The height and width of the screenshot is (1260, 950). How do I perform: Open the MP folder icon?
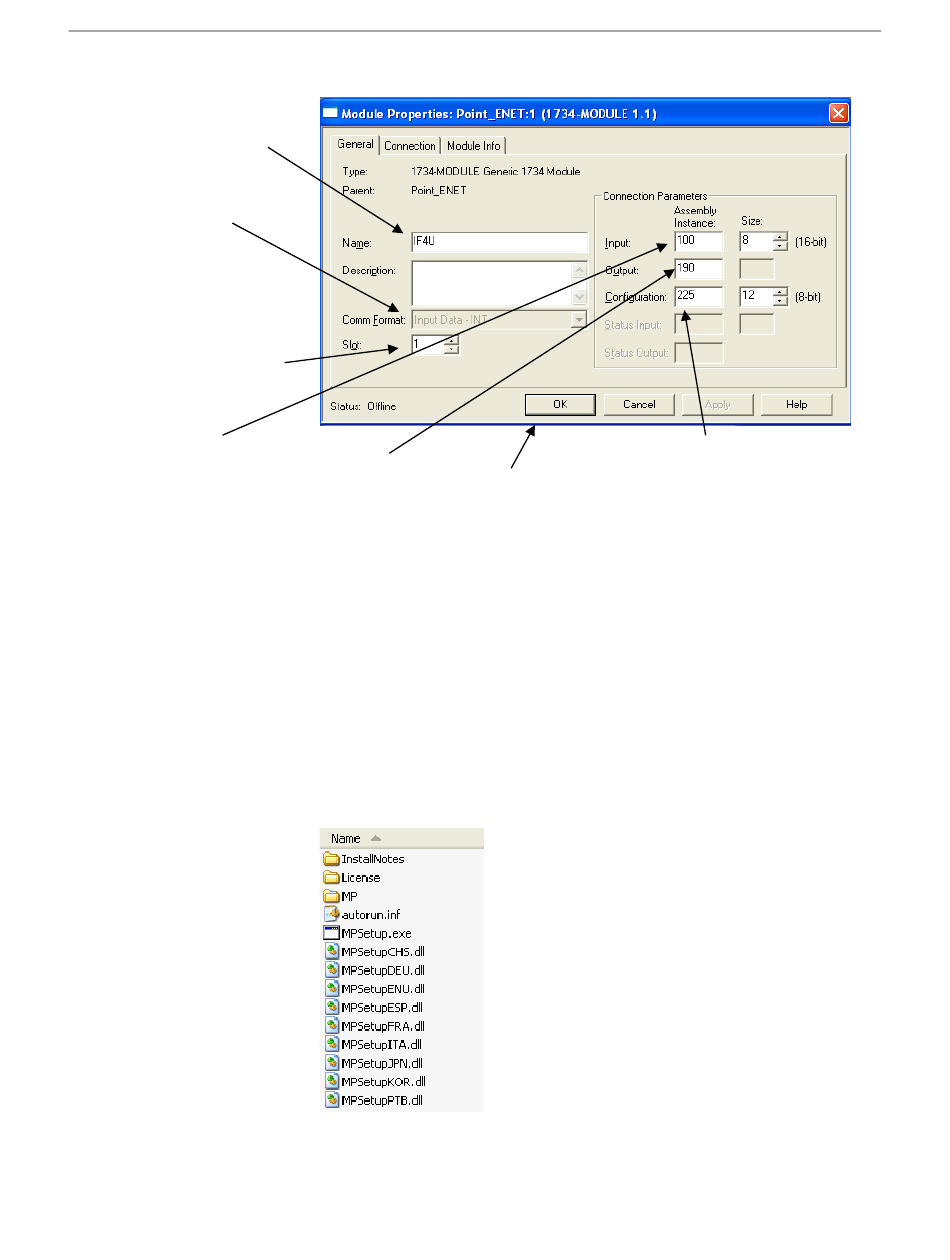pyautogui.click(x=332, y=896)
